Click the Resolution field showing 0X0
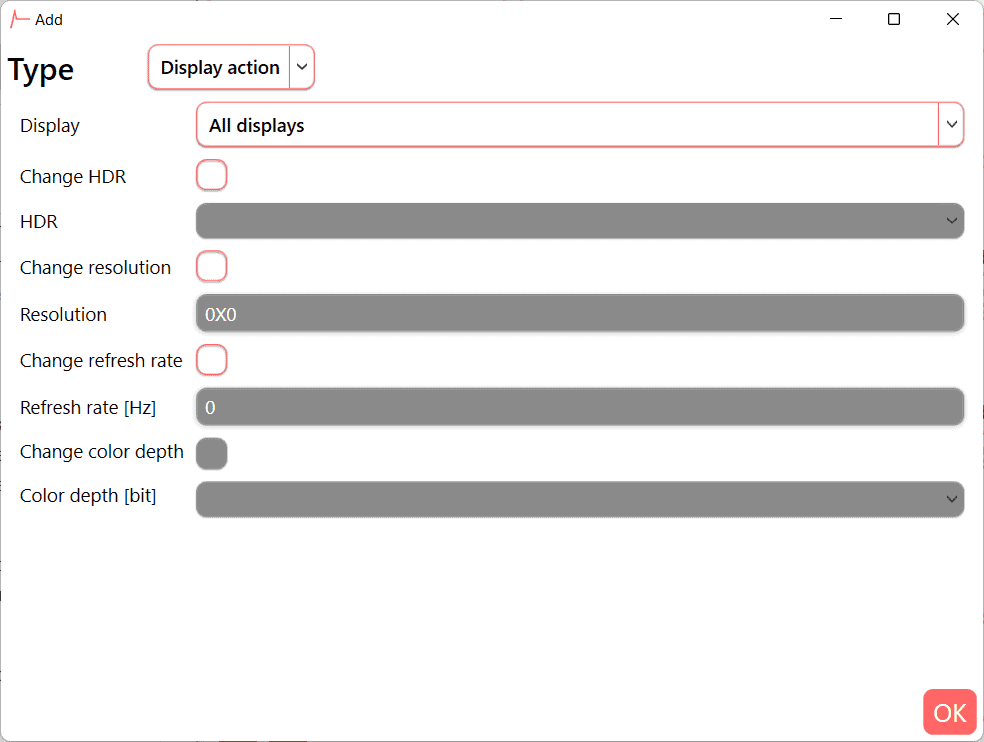Screen dimensions: 984x742 (580, 313)
